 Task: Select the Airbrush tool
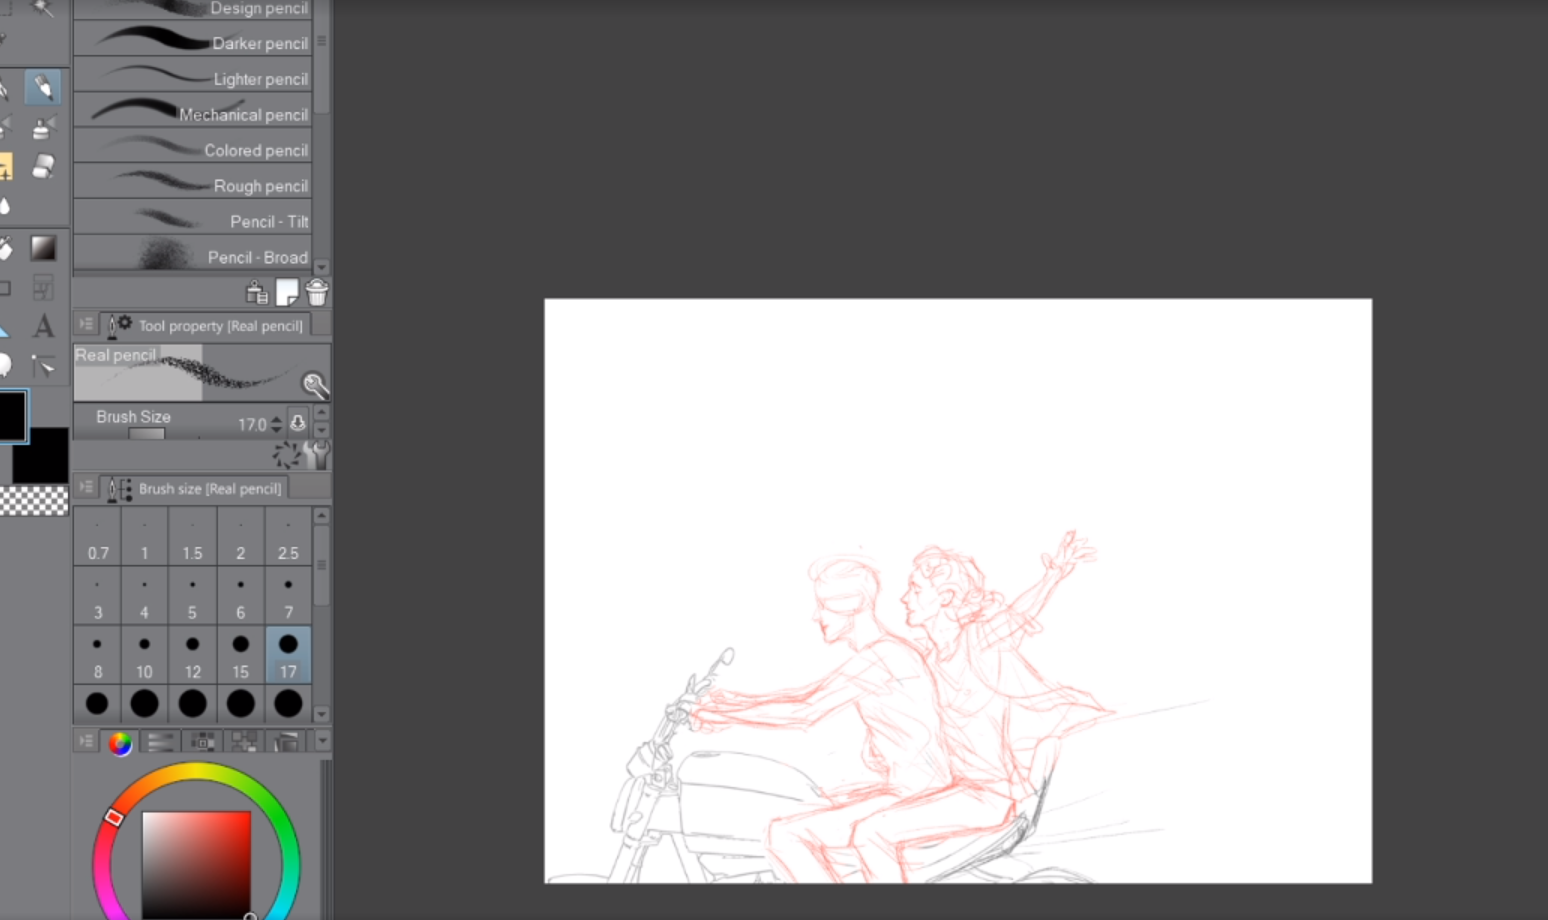pyautogui.click(x=42, y=128)
